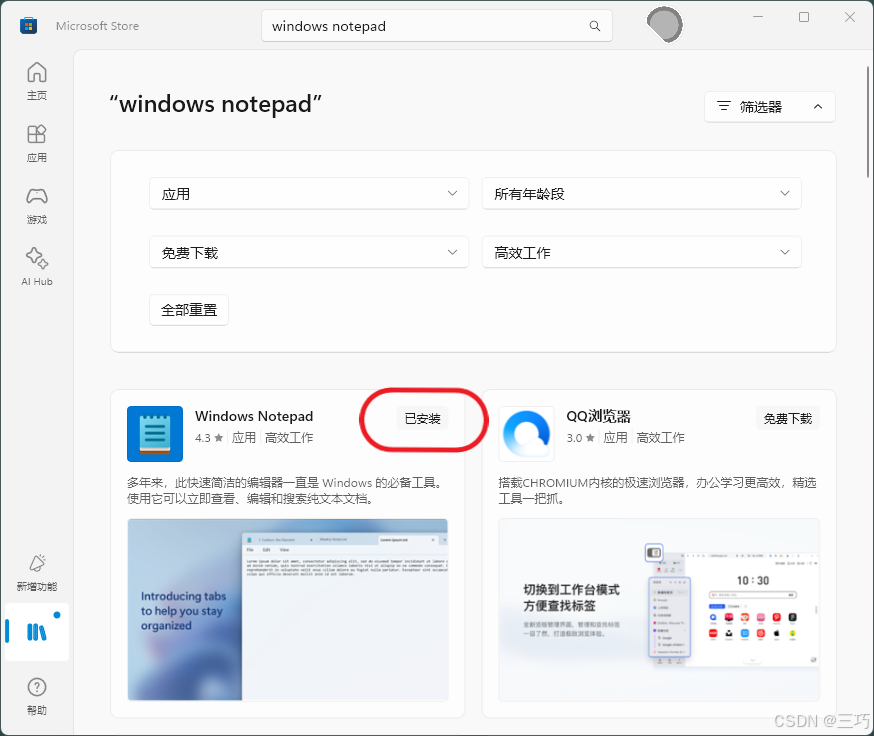Open 帮助 help
This screenshot has height=736, width=874.
point(37,696)
